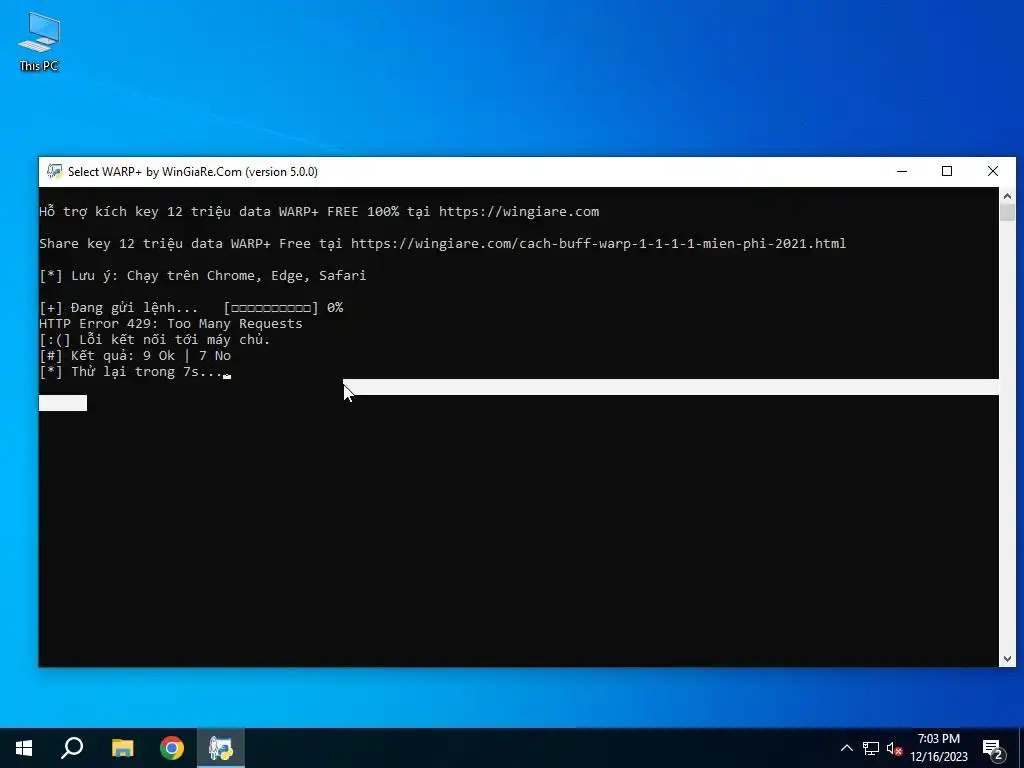Select the WARP+ Python app taskbar icon
Screen dimensions: 1024x768
pos(221,748)
